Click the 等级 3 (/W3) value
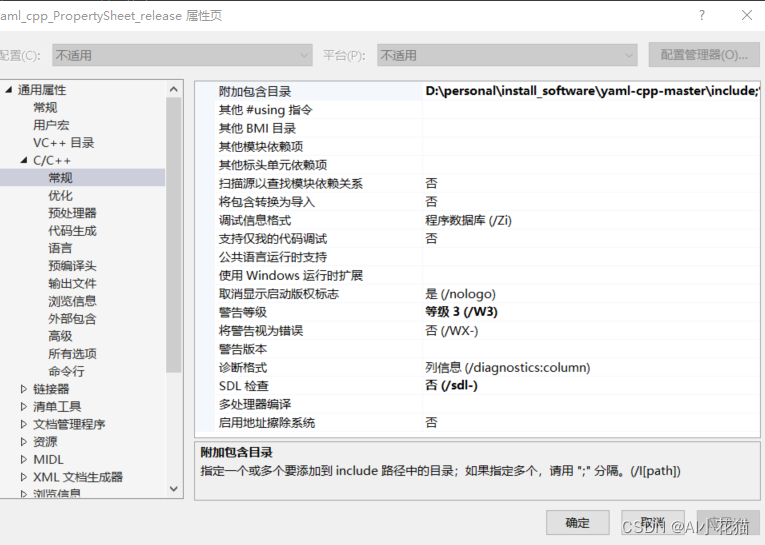The image size is (765, 545). pyautogui.click(x=461, y=312)
